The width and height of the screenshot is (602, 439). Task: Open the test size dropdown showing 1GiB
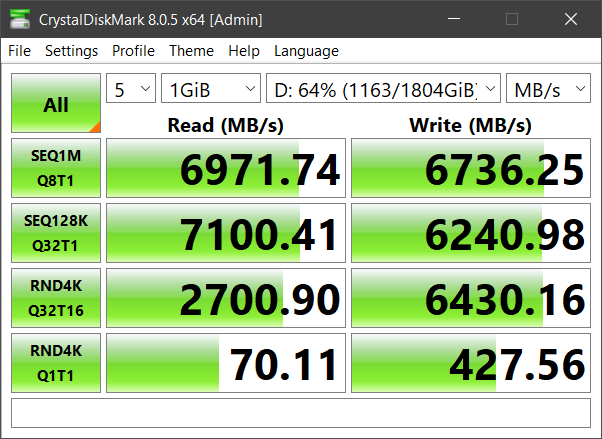coord(211,88)
